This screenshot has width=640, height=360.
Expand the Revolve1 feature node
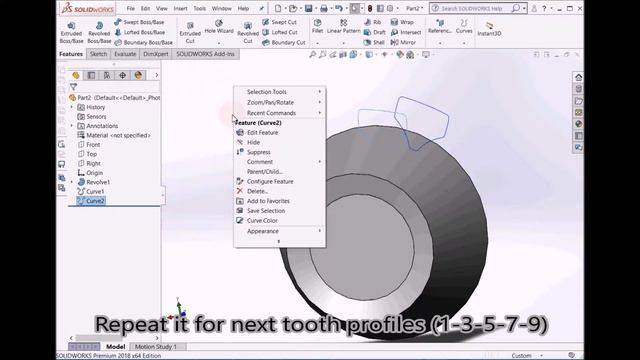[x=72, y=182]
